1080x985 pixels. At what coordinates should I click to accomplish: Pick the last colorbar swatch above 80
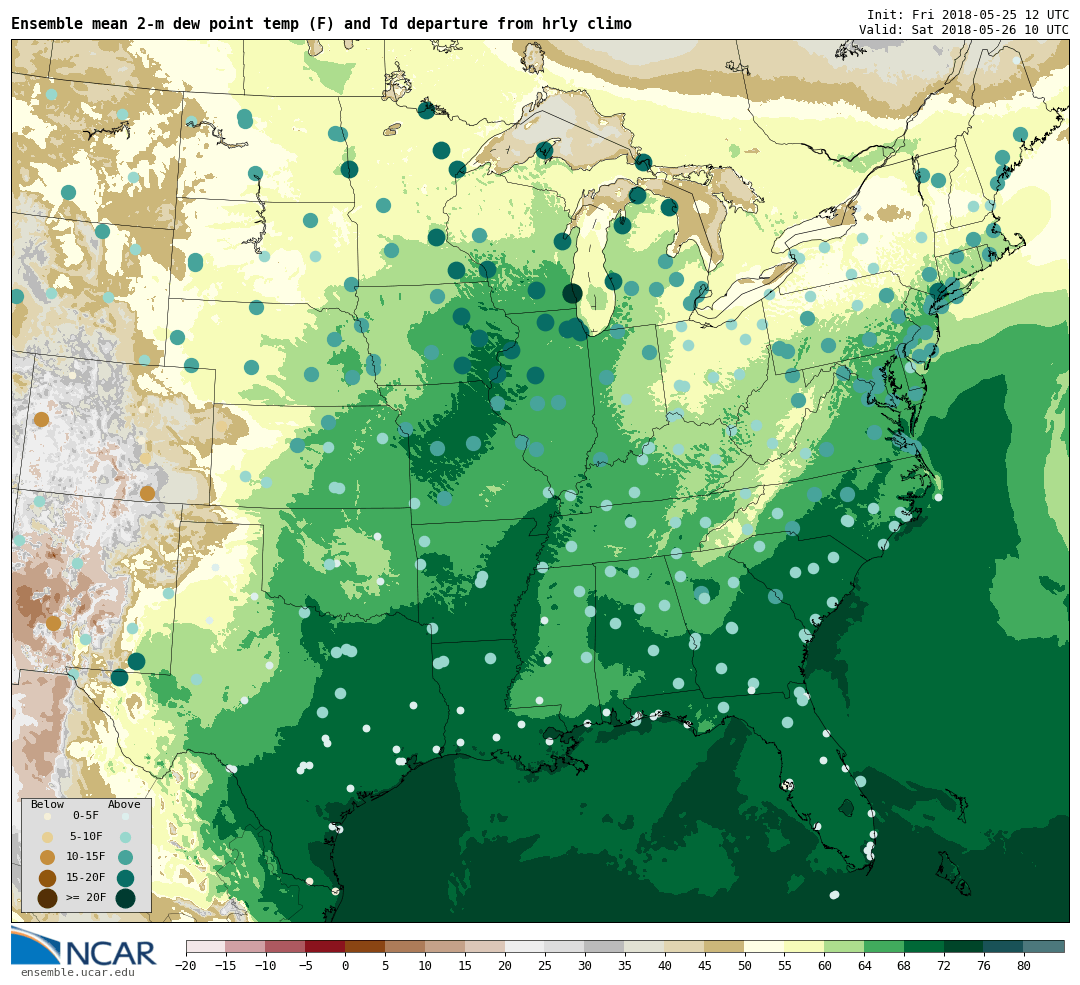click(x=1044, y=946)
